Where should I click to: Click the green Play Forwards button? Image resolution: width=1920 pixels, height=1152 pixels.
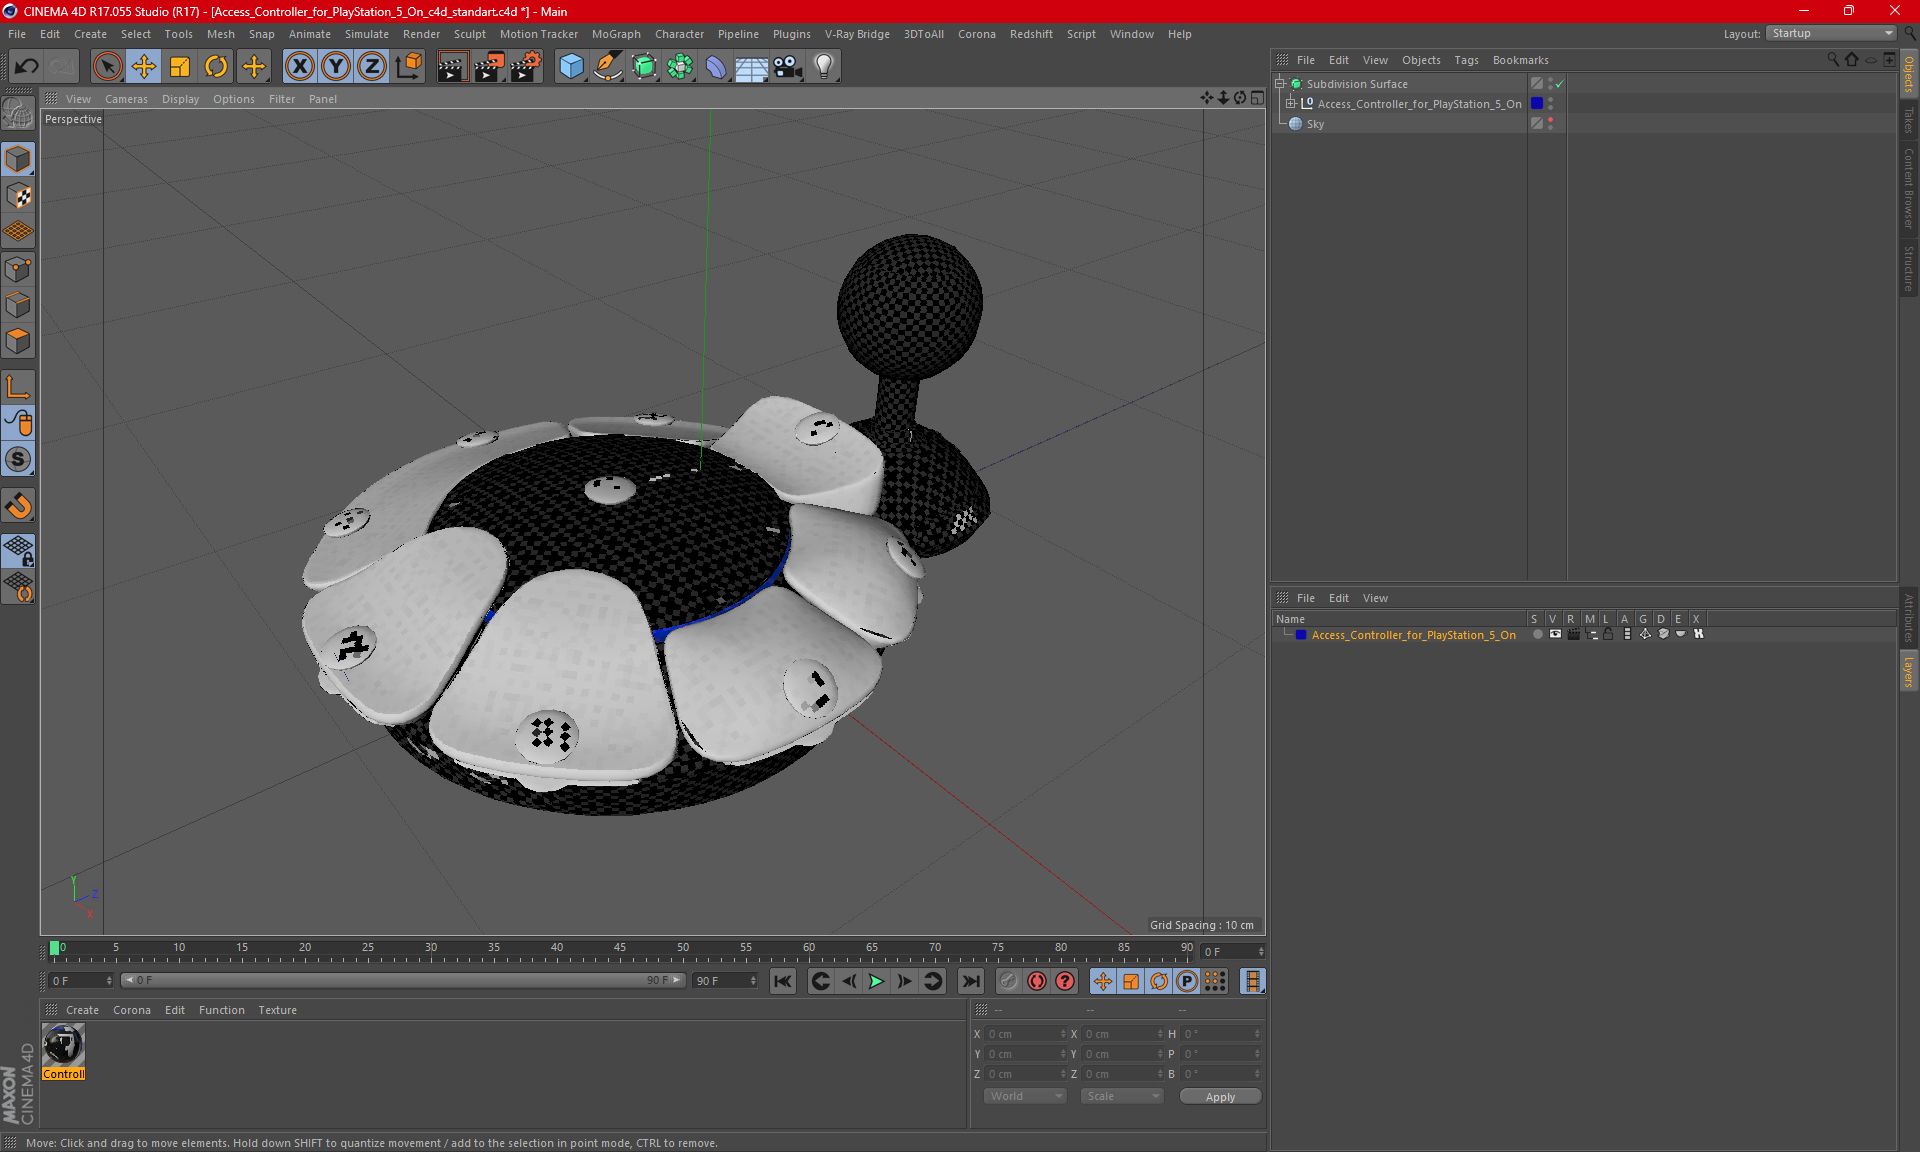point(876,981)
